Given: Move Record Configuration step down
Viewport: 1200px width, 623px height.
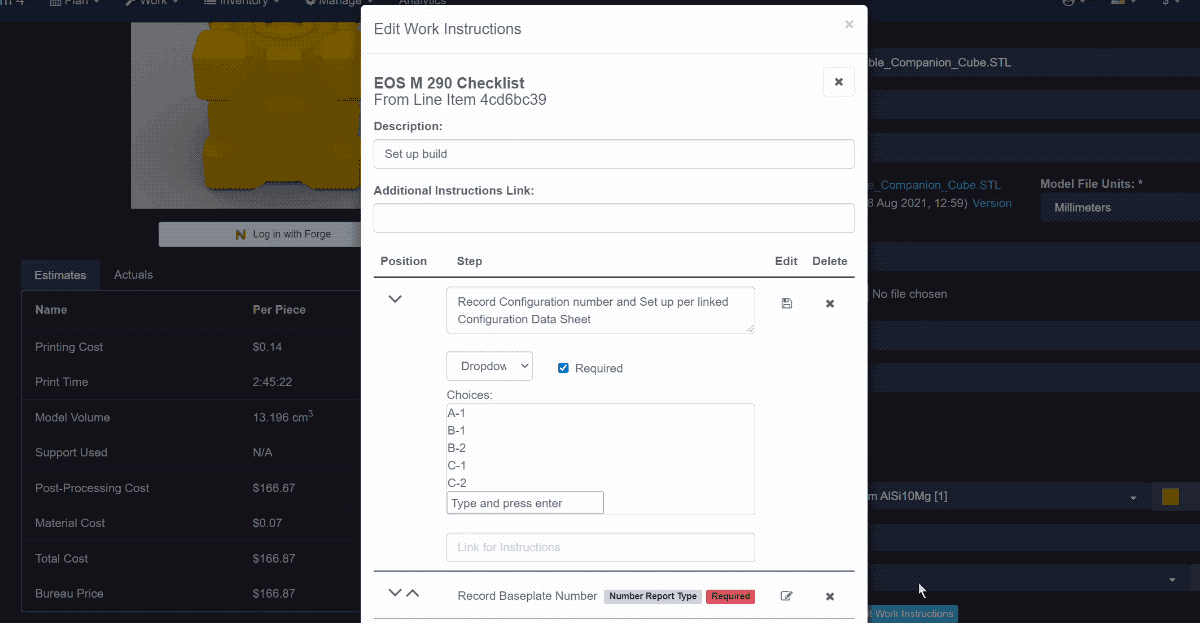Looking at the screenshot, I should click(395, 299).
